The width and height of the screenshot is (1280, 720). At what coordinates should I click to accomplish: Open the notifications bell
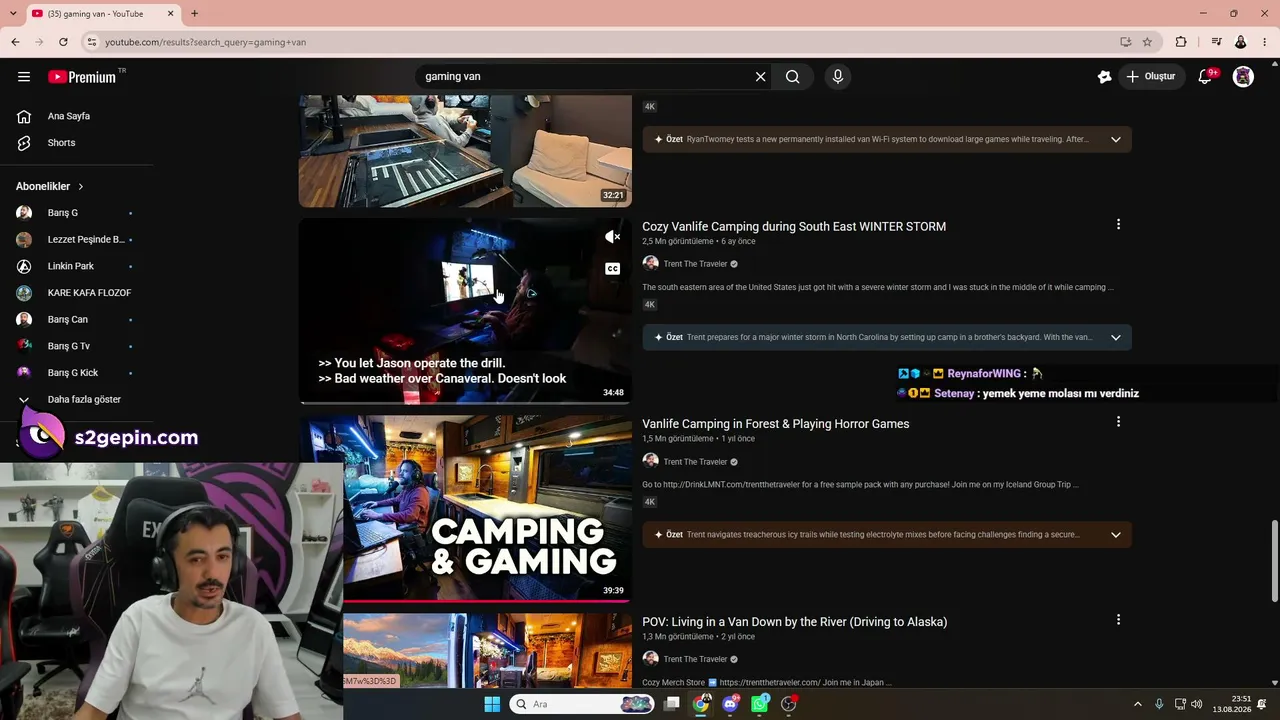pos(1205,77)
